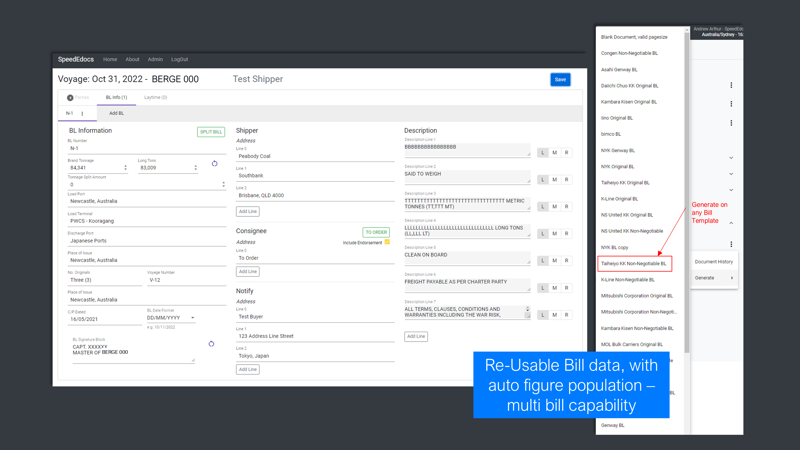The height and width of the screenshot is (450, 800).
Task: Click the refresh icon beside BL Signature Block
Action: (211, 344)
